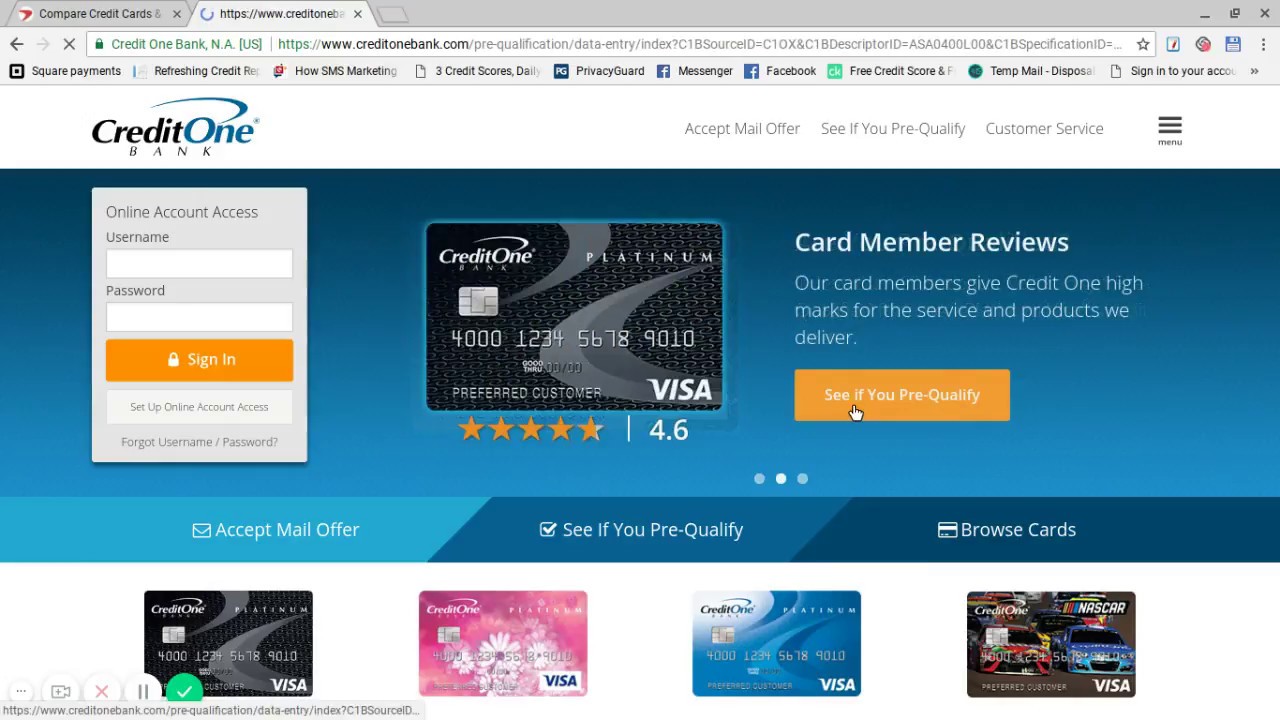Click the orange Sign In button

[199, 360]
